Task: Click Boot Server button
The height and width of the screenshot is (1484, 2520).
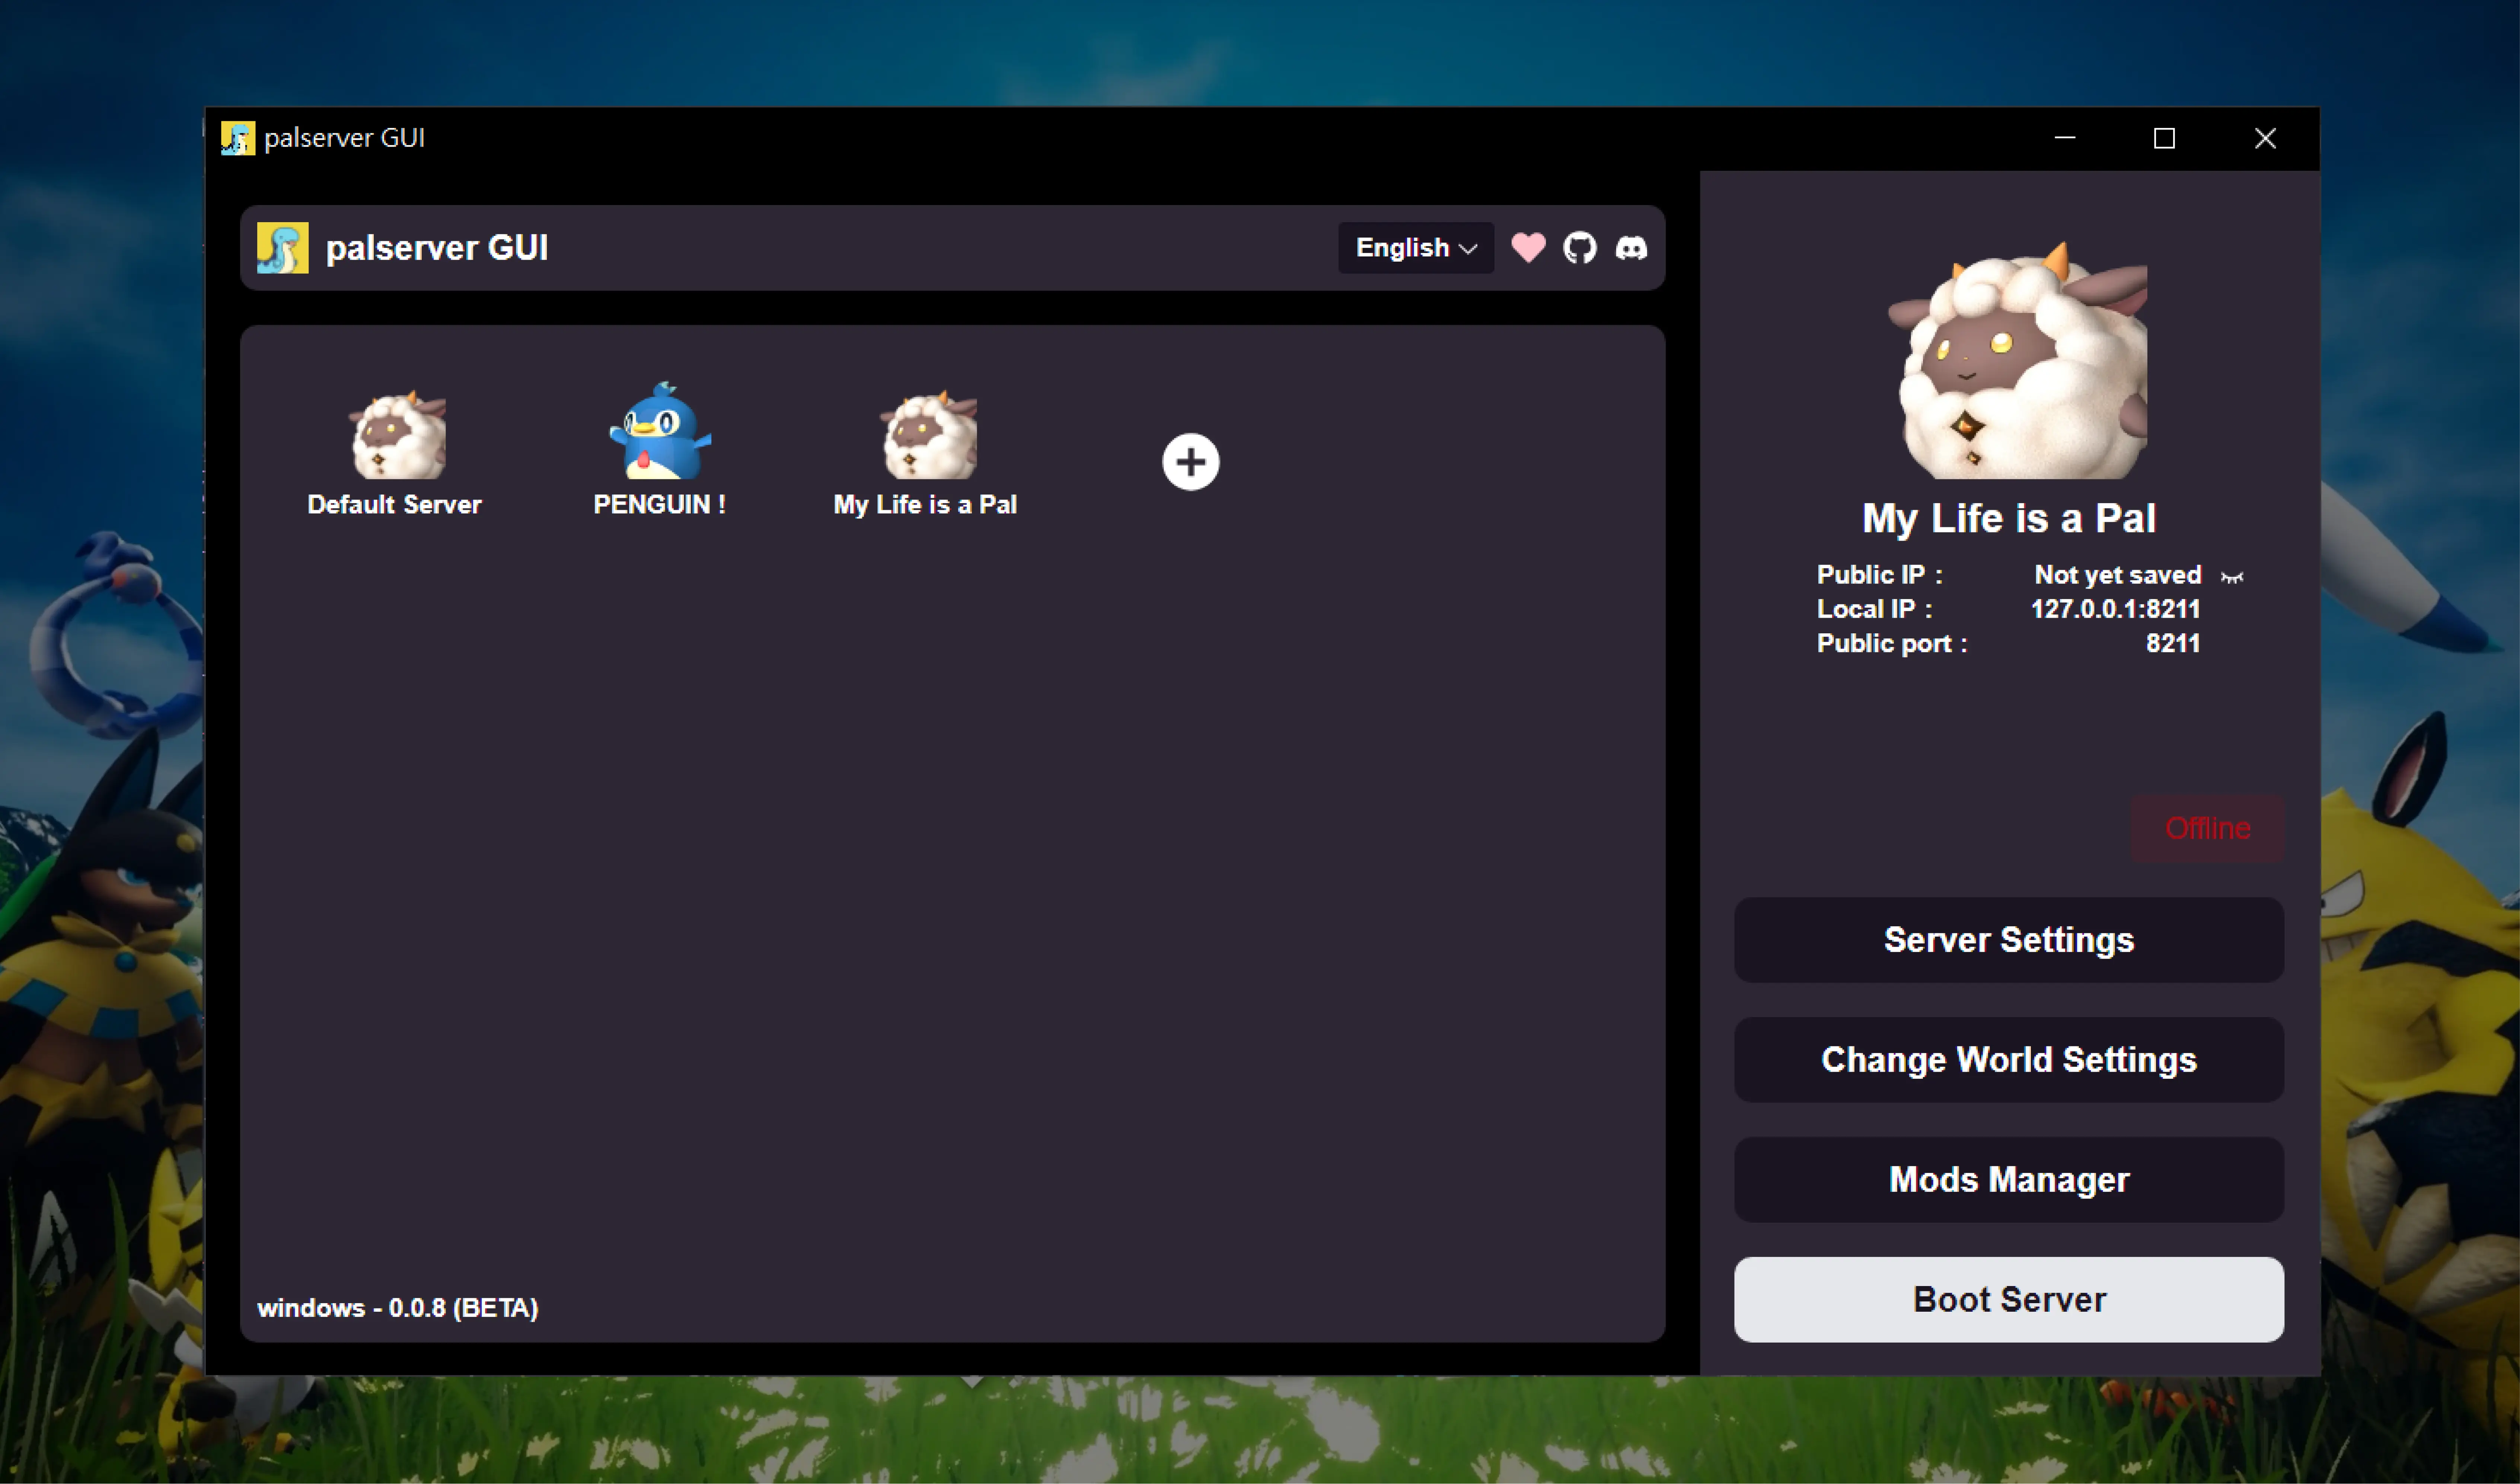Action: click(x=2008, y=1300)
